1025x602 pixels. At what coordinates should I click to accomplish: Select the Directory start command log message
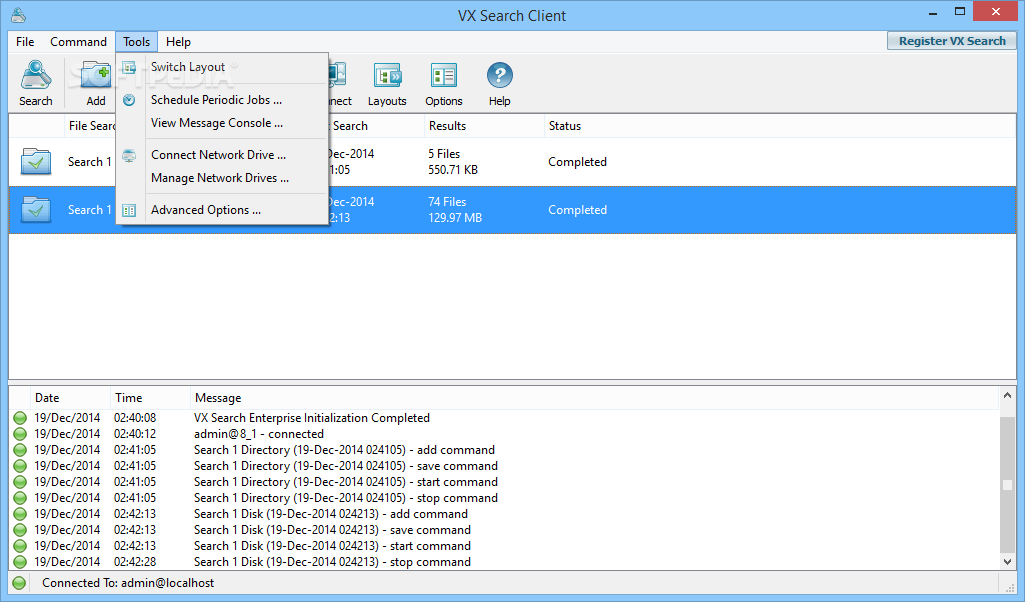click(x=346, y=482)
